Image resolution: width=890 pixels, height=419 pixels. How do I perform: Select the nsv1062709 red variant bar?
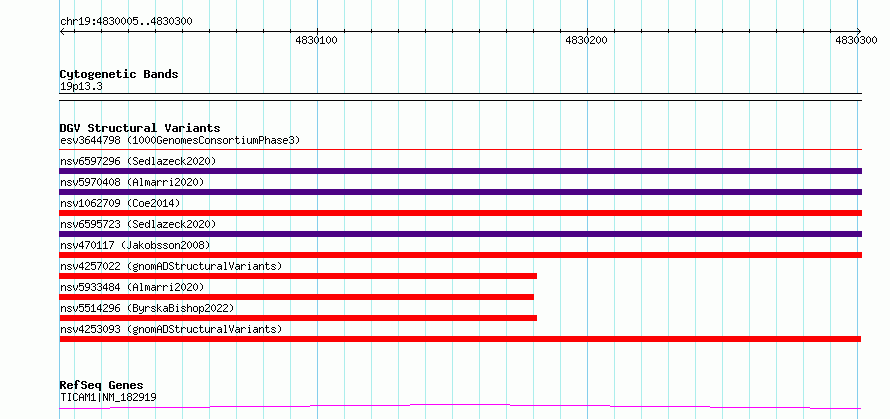coord(461,213)
